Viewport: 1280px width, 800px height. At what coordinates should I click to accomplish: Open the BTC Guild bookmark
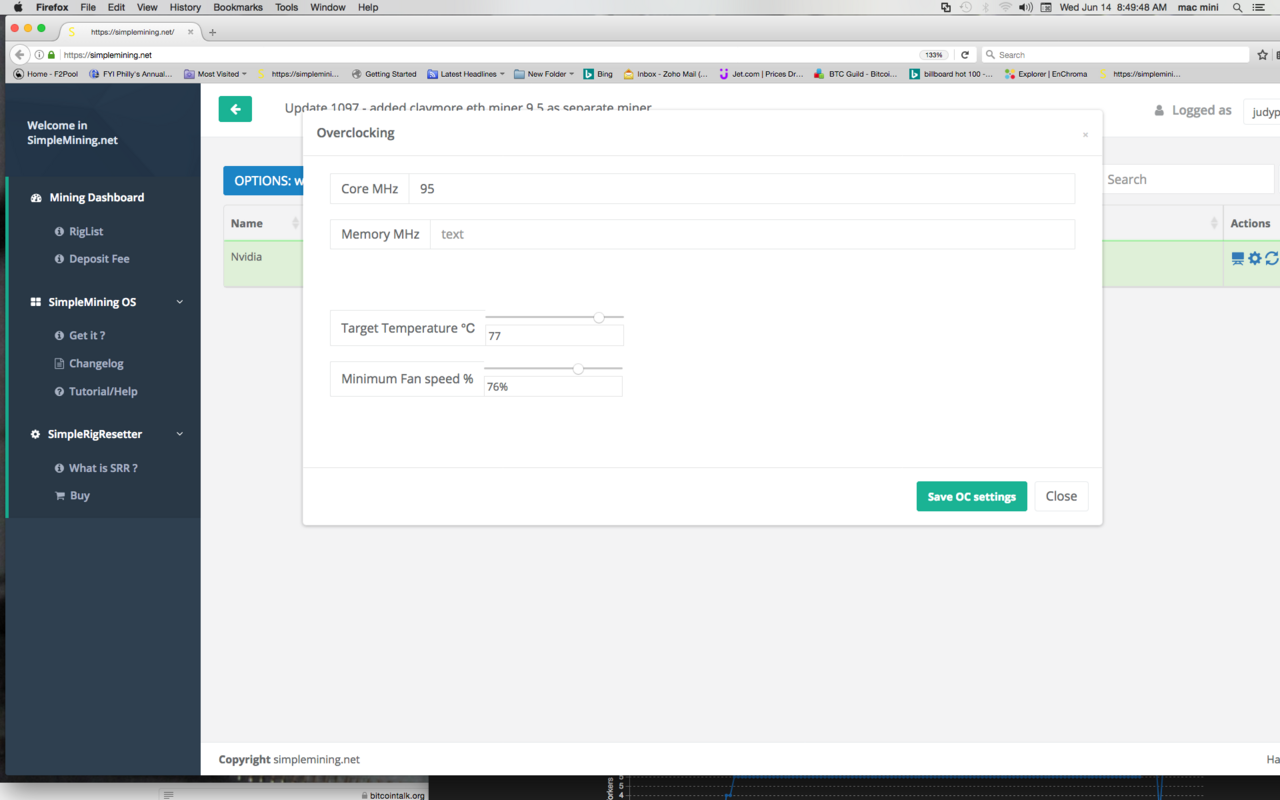[x=856, y=74]
